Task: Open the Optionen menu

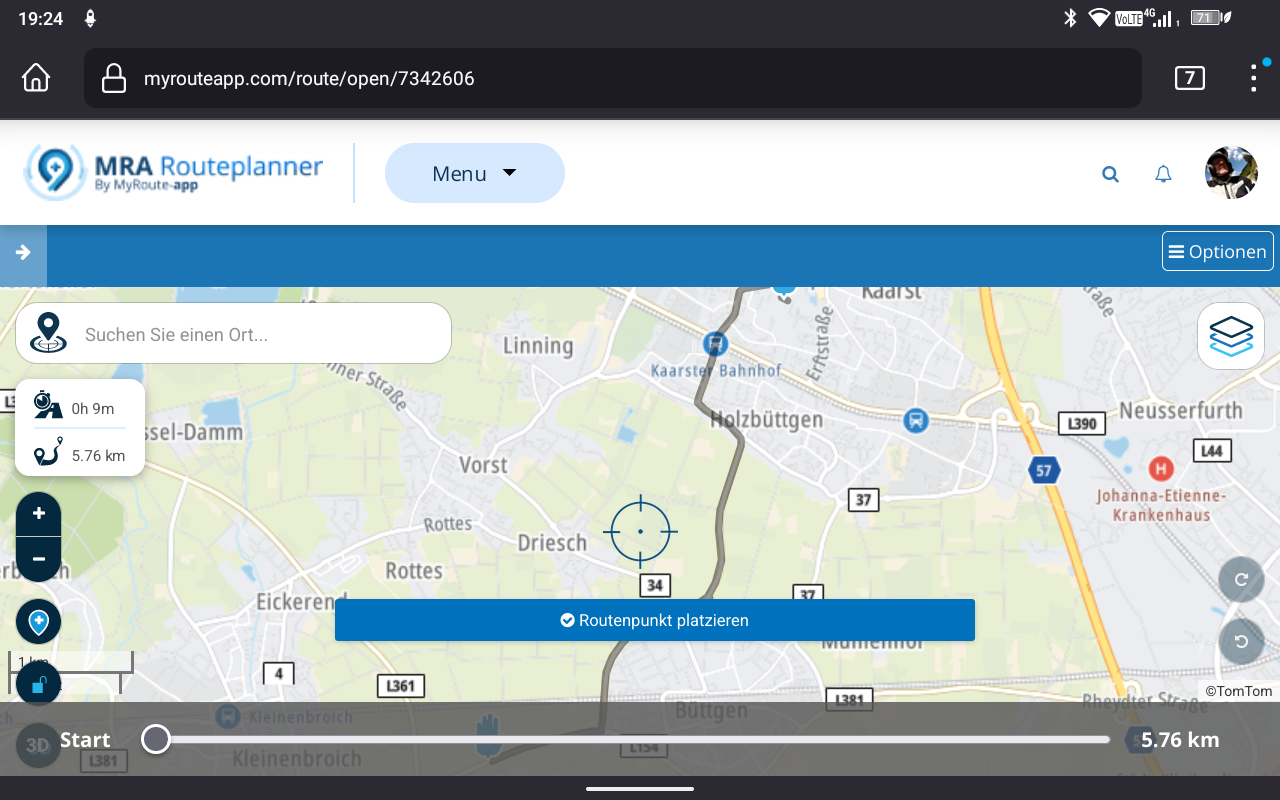Action: [1218, 251]
